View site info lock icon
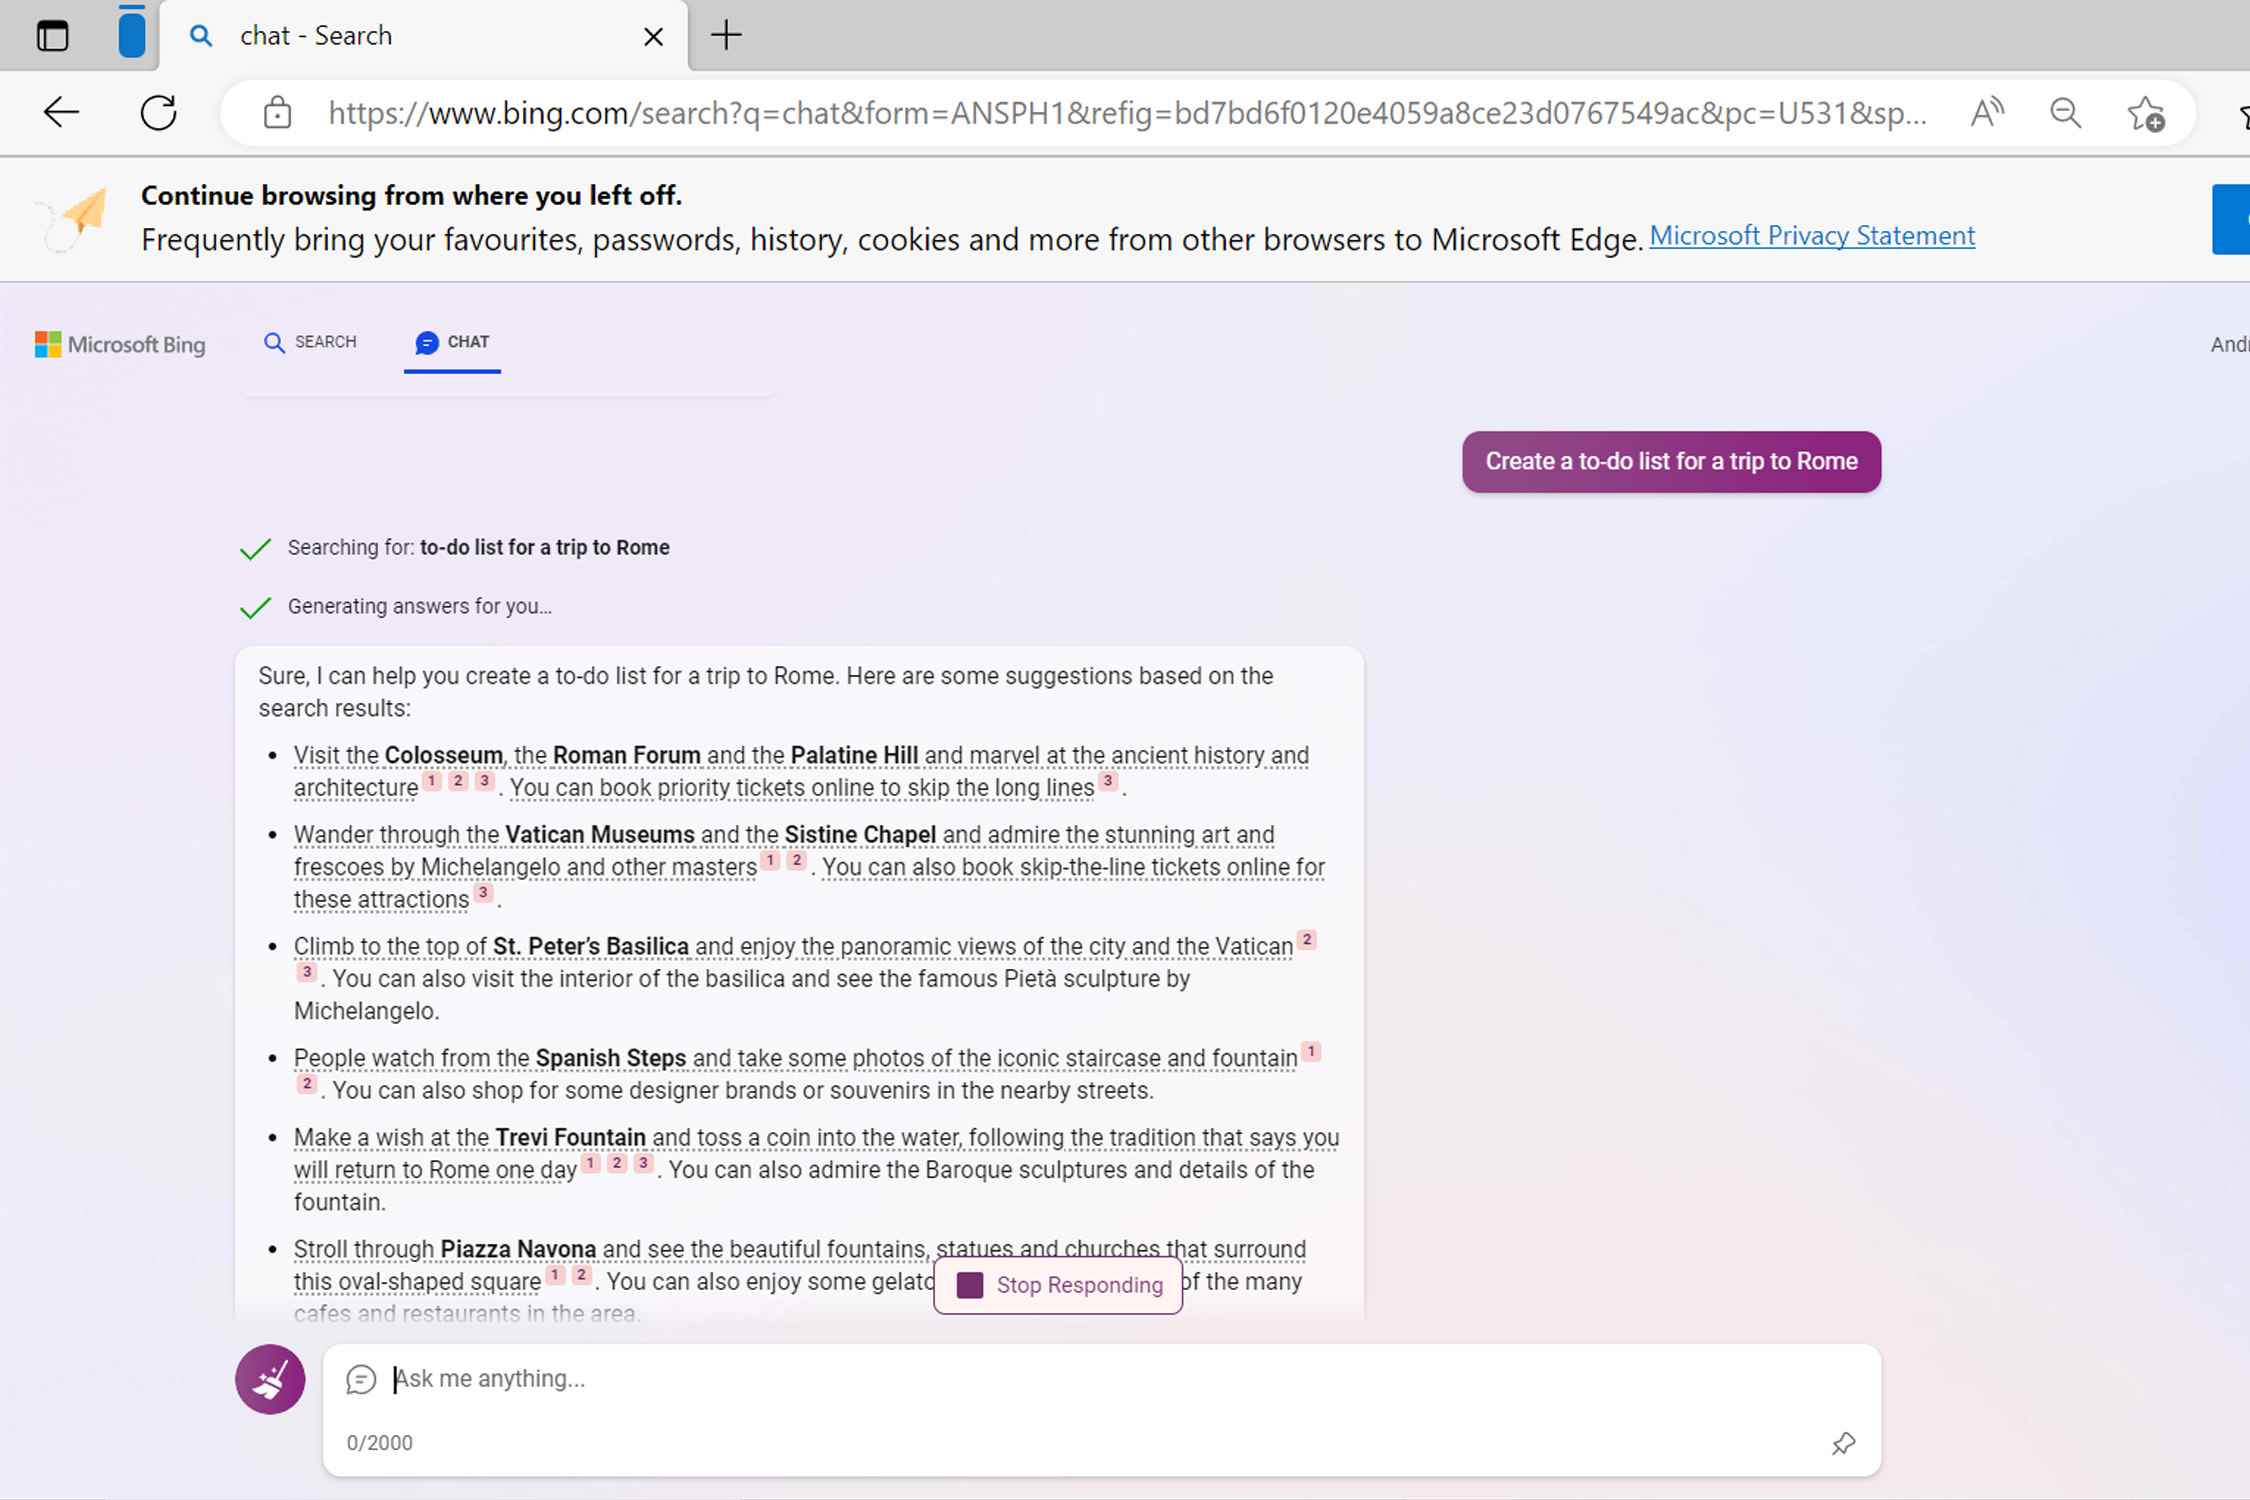The height and width of the screenshot is (1500, 2250). point(277,113)
